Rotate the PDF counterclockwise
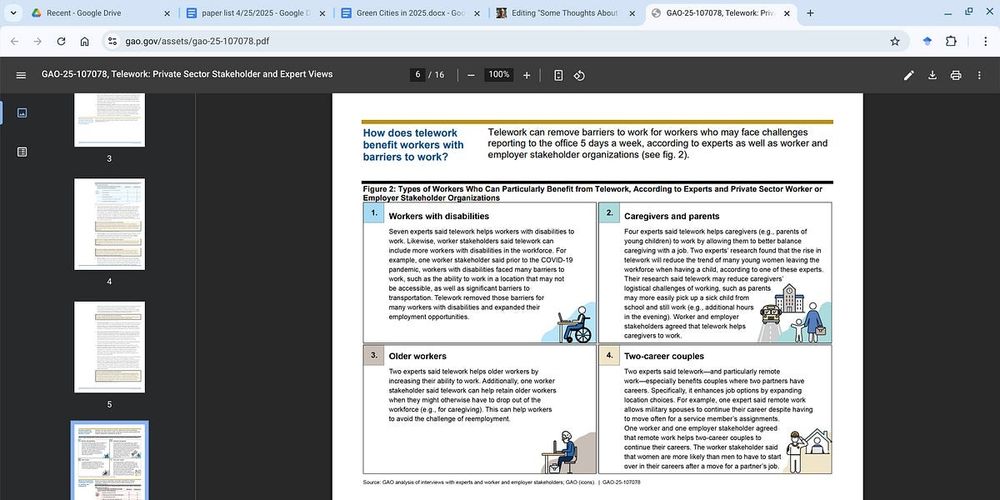Viewport: 1000px width, 500px height. point(579,75)
